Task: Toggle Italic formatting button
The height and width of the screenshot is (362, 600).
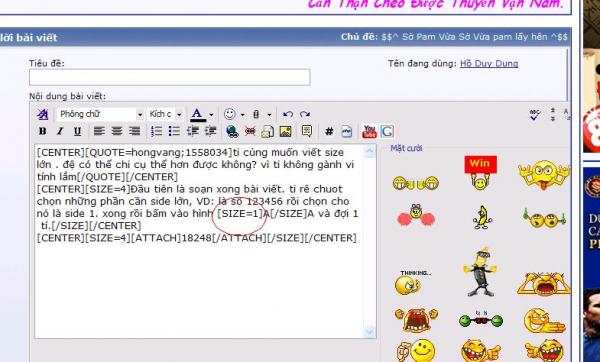Action: coord(60,131)
